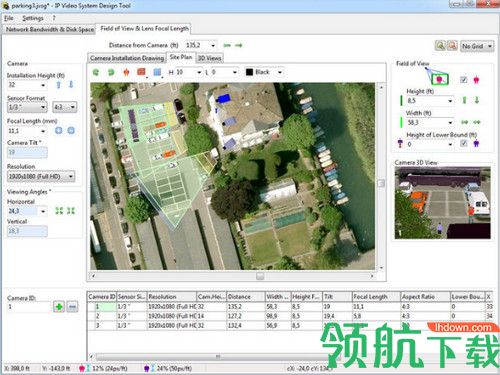This screenshot has width=500, height=375.
Task: Open the Black color dropdown
Action: pyautogui.click(x=280, y=72)
